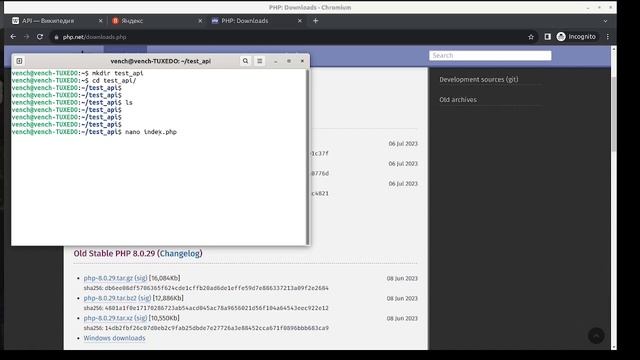
Task: Close the Яндекс tab
Action: coord(200,21)
